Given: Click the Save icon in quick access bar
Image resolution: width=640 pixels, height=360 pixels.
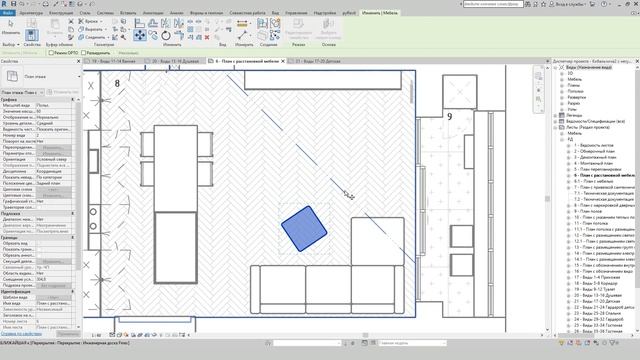Looking at the screenshot, I should click(x=13, y=4).
